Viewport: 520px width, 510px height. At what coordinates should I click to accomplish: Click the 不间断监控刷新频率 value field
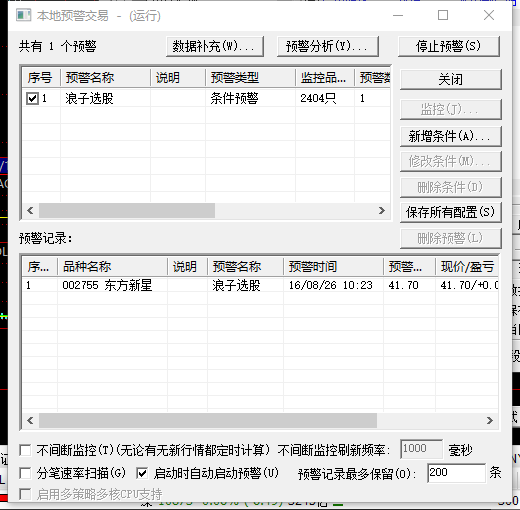pos(421,449)
